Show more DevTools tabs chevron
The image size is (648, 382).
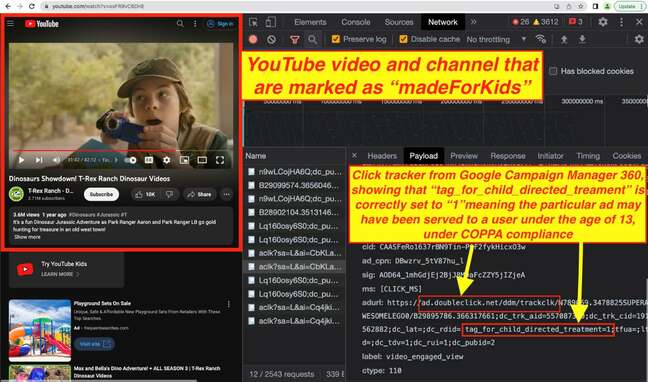474,22
